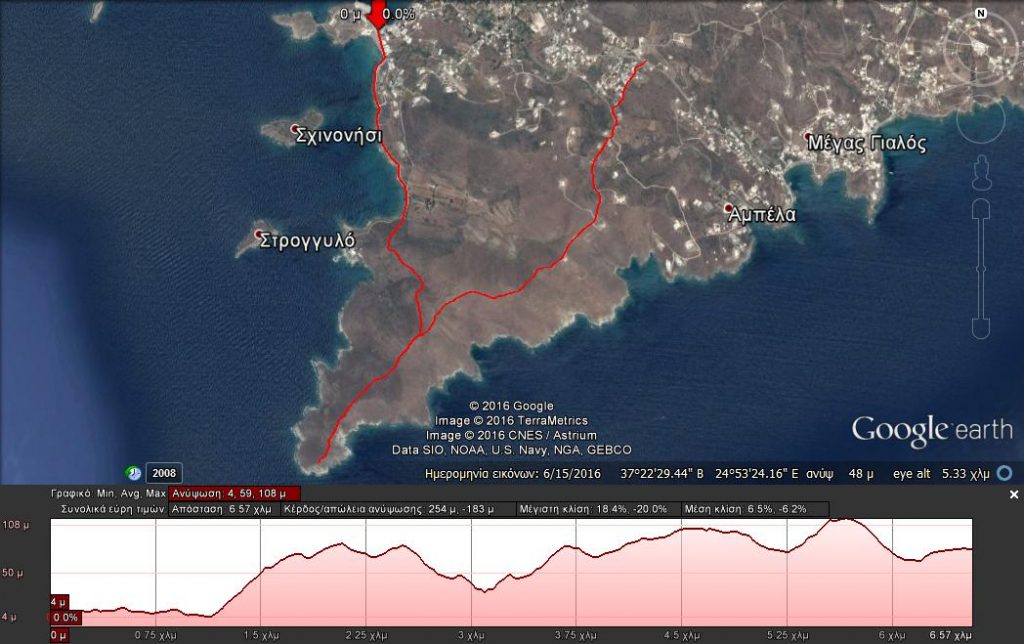Viewport: 1024px width, 644px height.
Task: Click the N north button on the compass
Action: click(980, 13)
